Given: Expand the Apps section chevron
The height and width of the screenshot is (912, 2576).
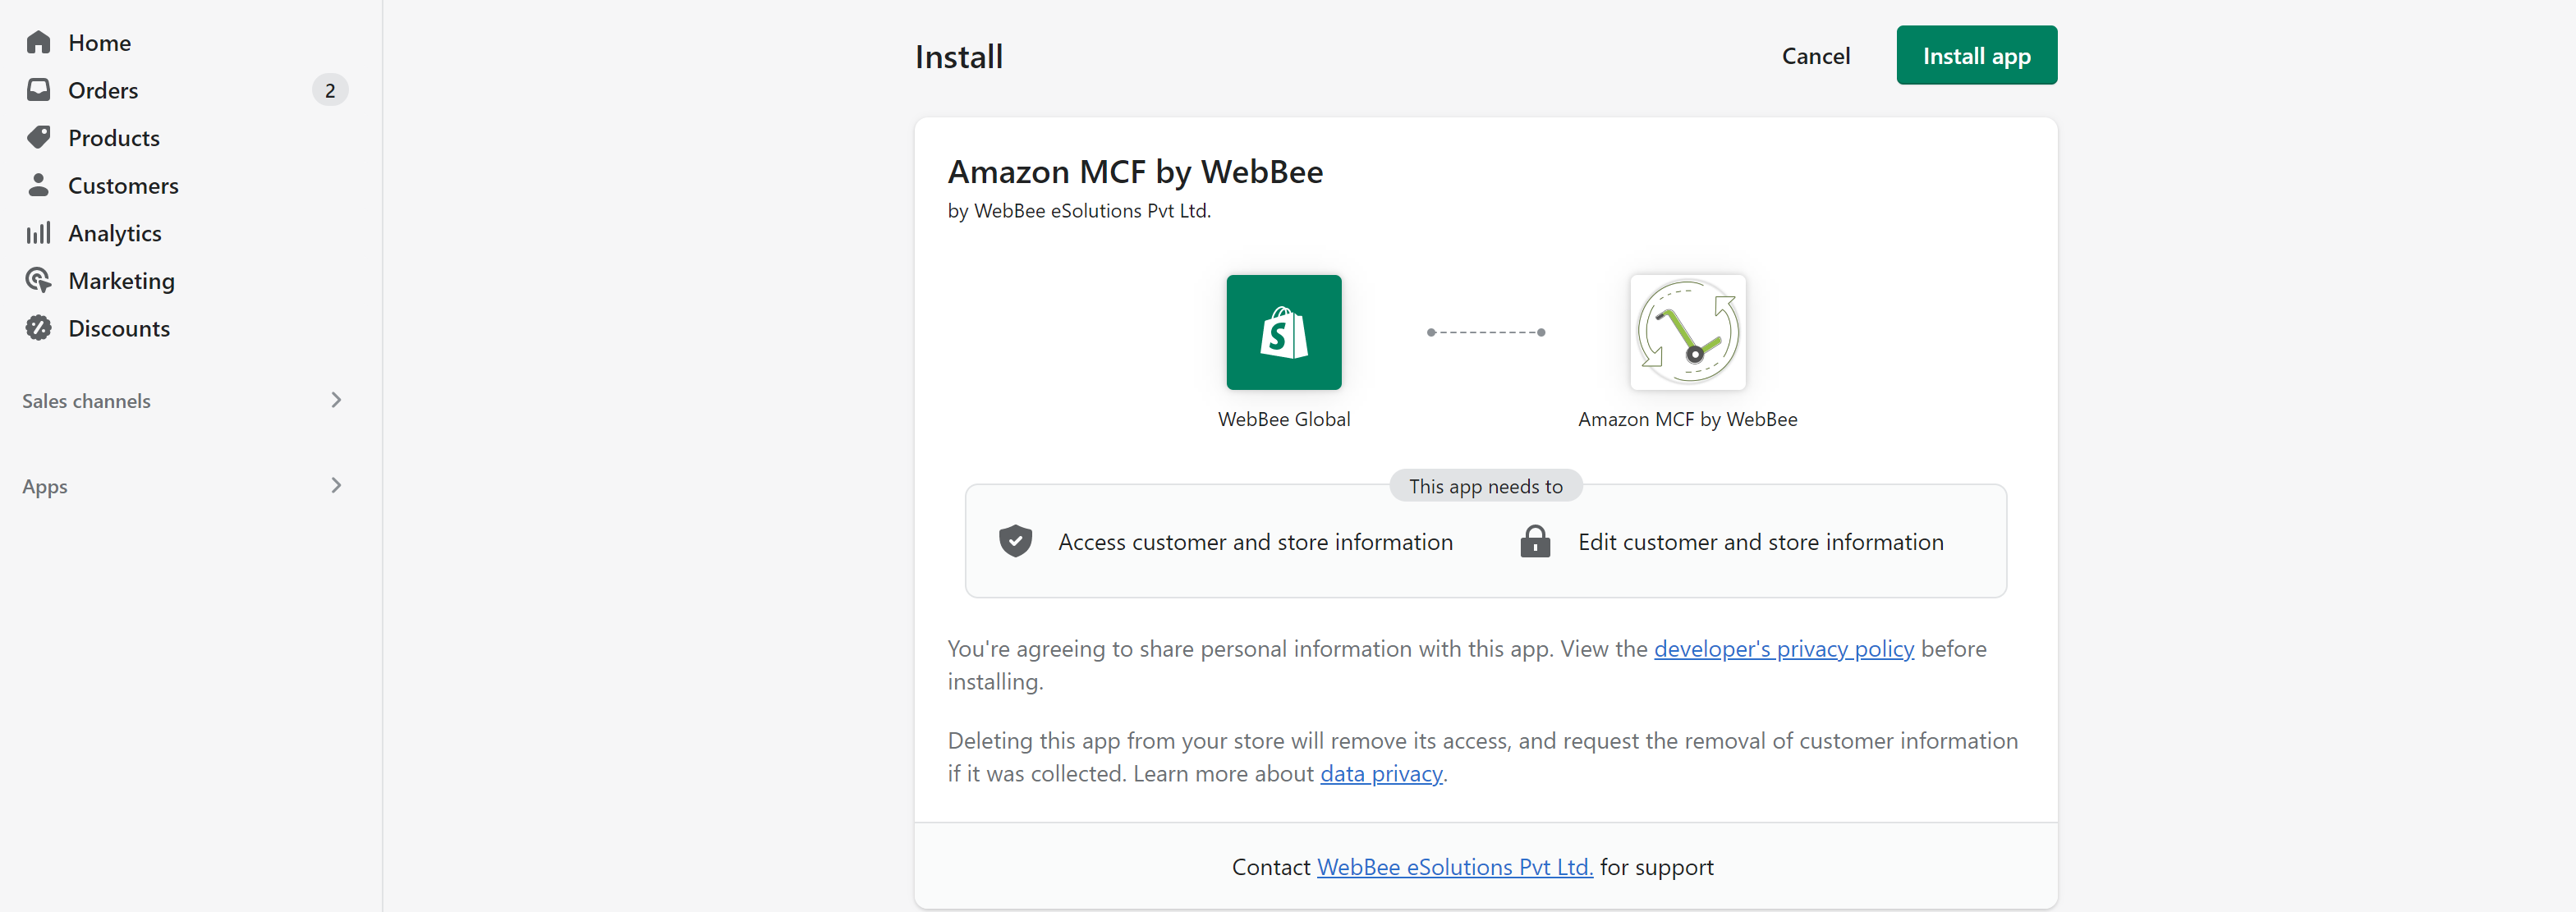Looking at the screenshot, I should click(336, 486).
